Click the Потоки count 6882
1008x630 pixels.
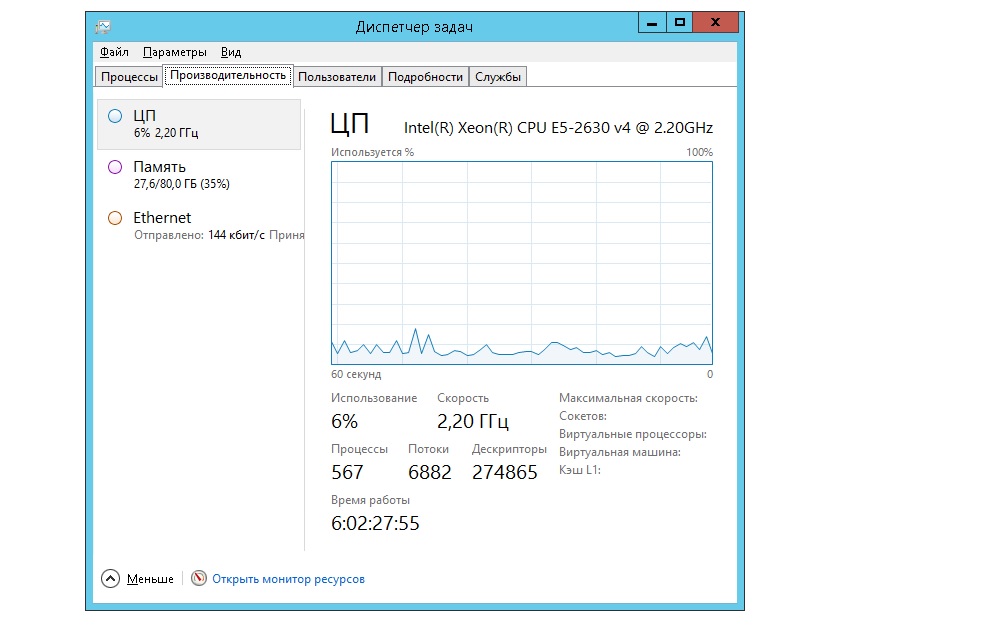430,472
